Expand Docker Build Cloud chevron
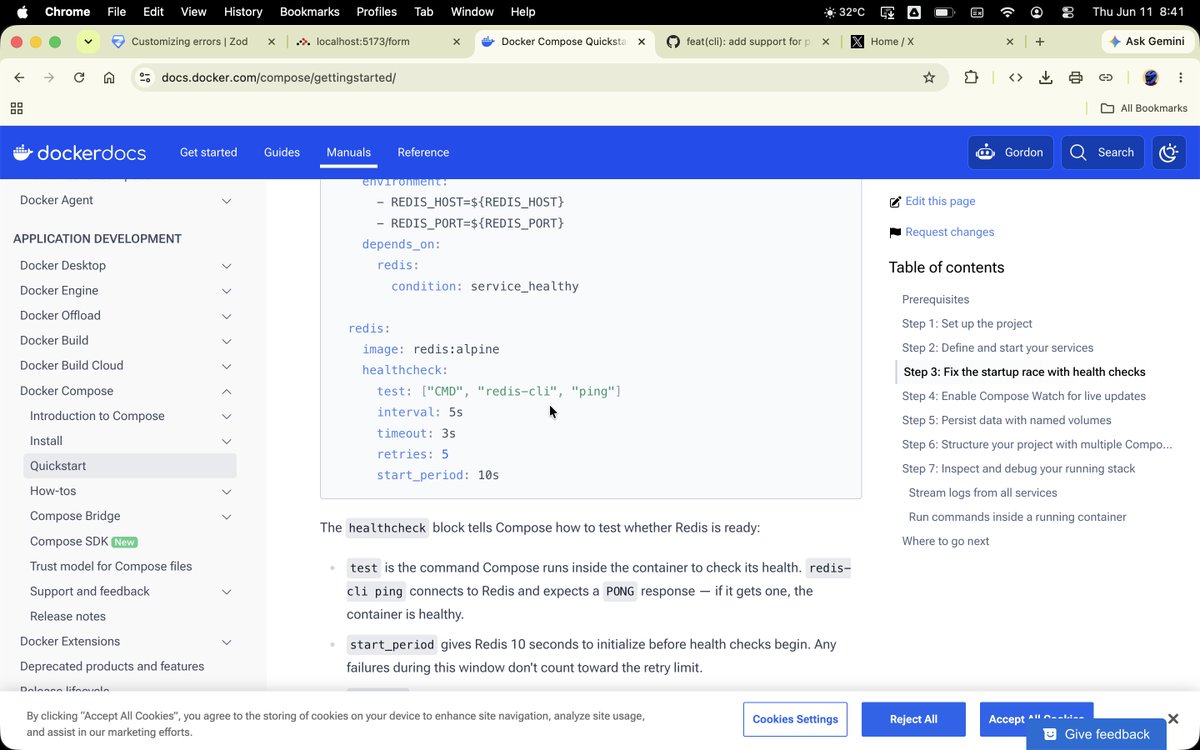The width and height of the screenshot is (1200, 750). [x=226, y=366]
